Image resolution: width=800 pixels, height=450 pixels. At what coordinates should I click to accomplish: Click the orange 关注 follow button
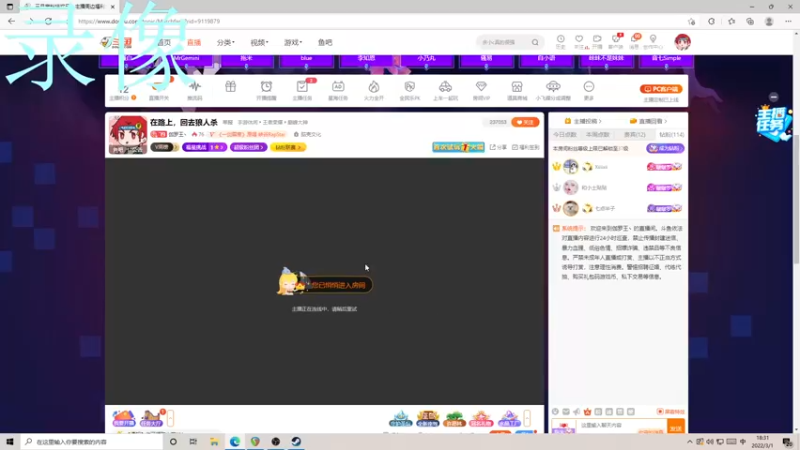point(525,122)
